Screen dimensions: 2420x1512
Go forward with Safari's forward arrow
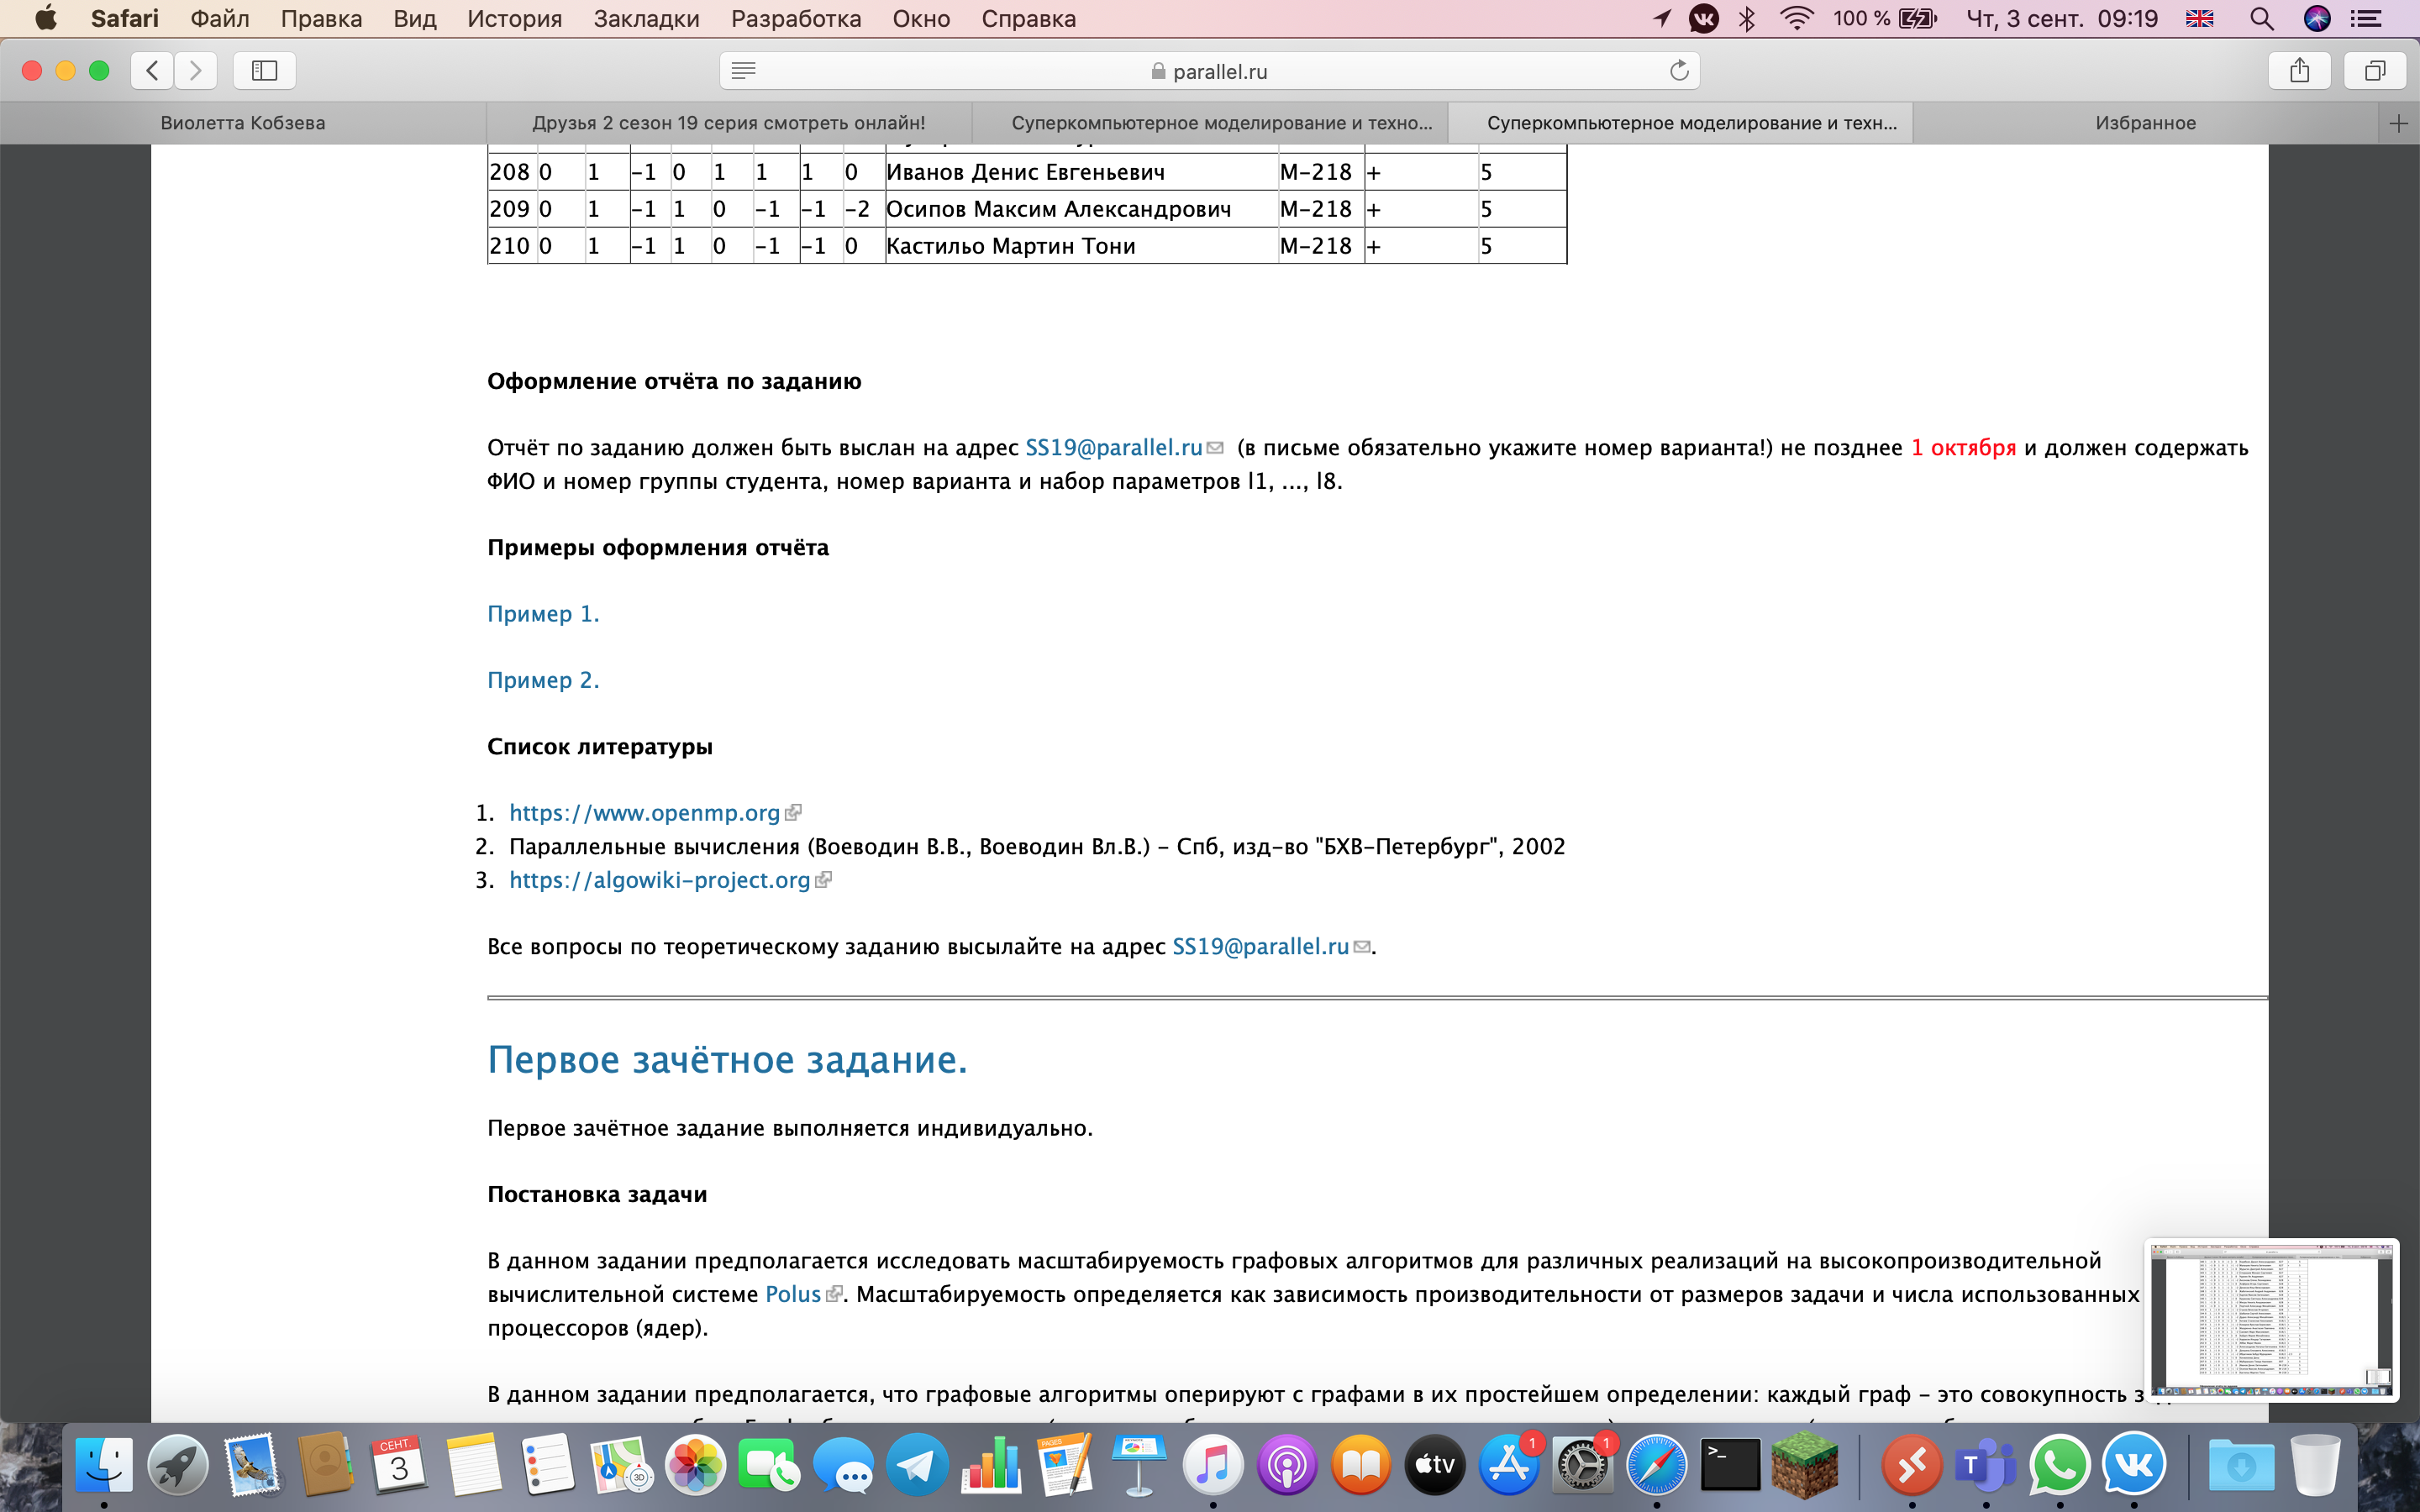[195, 70]
